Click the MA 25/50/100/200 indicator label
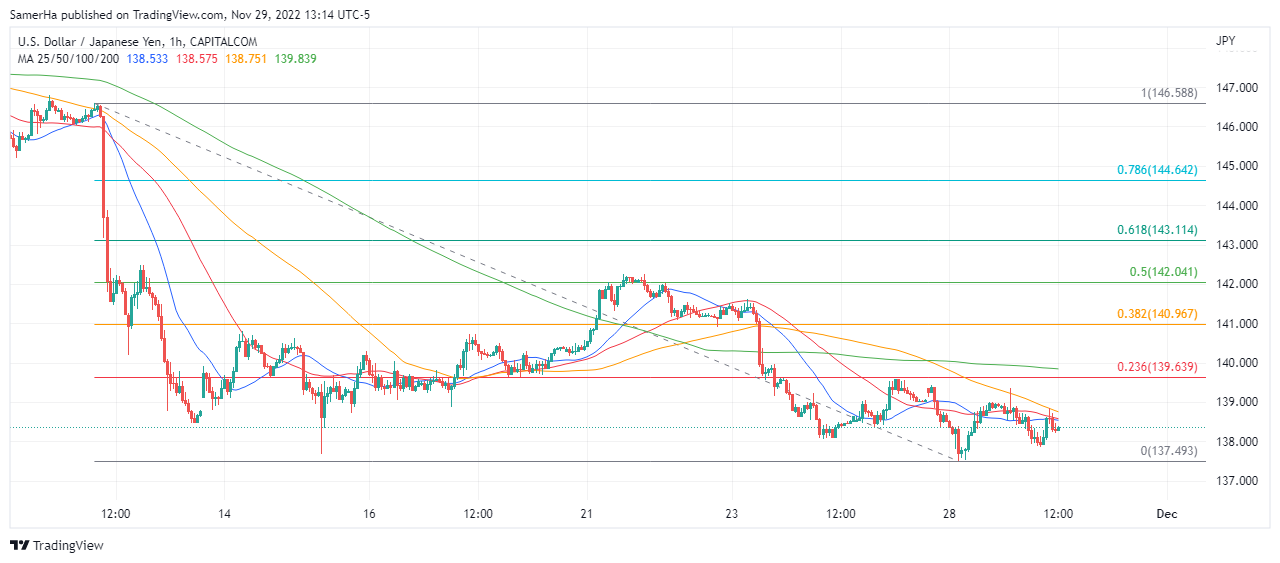Viewport: 1280px width, 563px height. coord(68,59)
